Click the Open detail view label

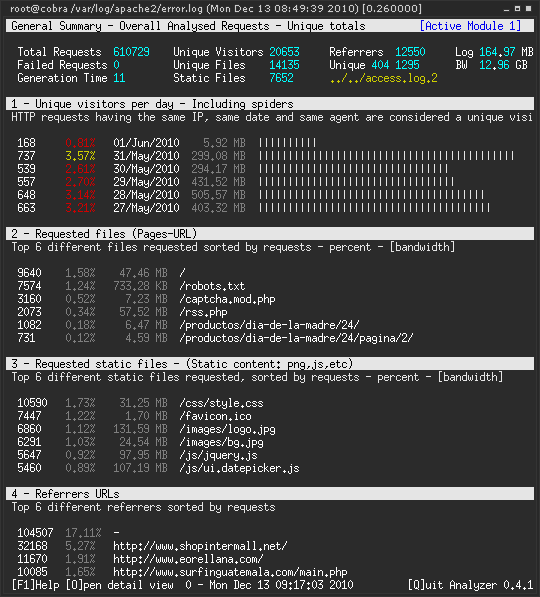120,585
